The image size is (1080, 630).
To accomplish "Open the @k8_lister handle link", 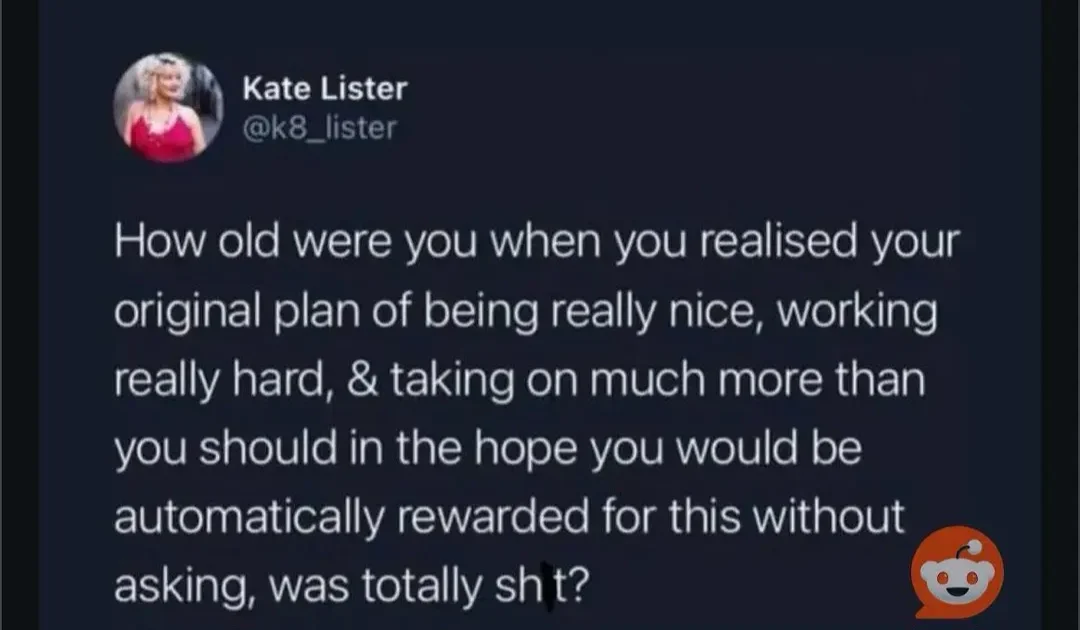I will [x=320, y=128].
